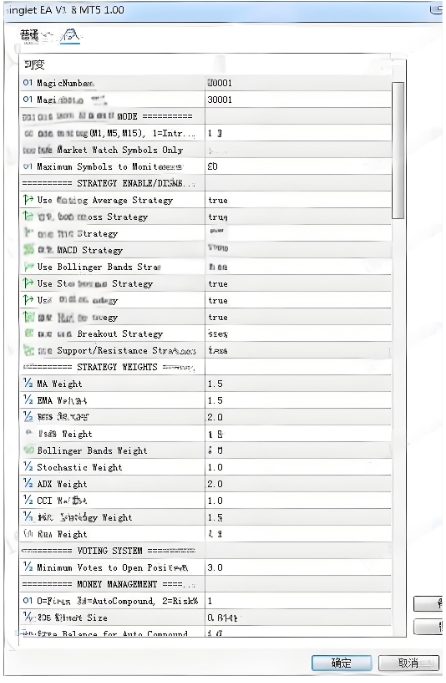The height and width of the screenshot is (683, 446).
Task: Click the integer type icon beside MagicNumber
Action: (28, 82)
